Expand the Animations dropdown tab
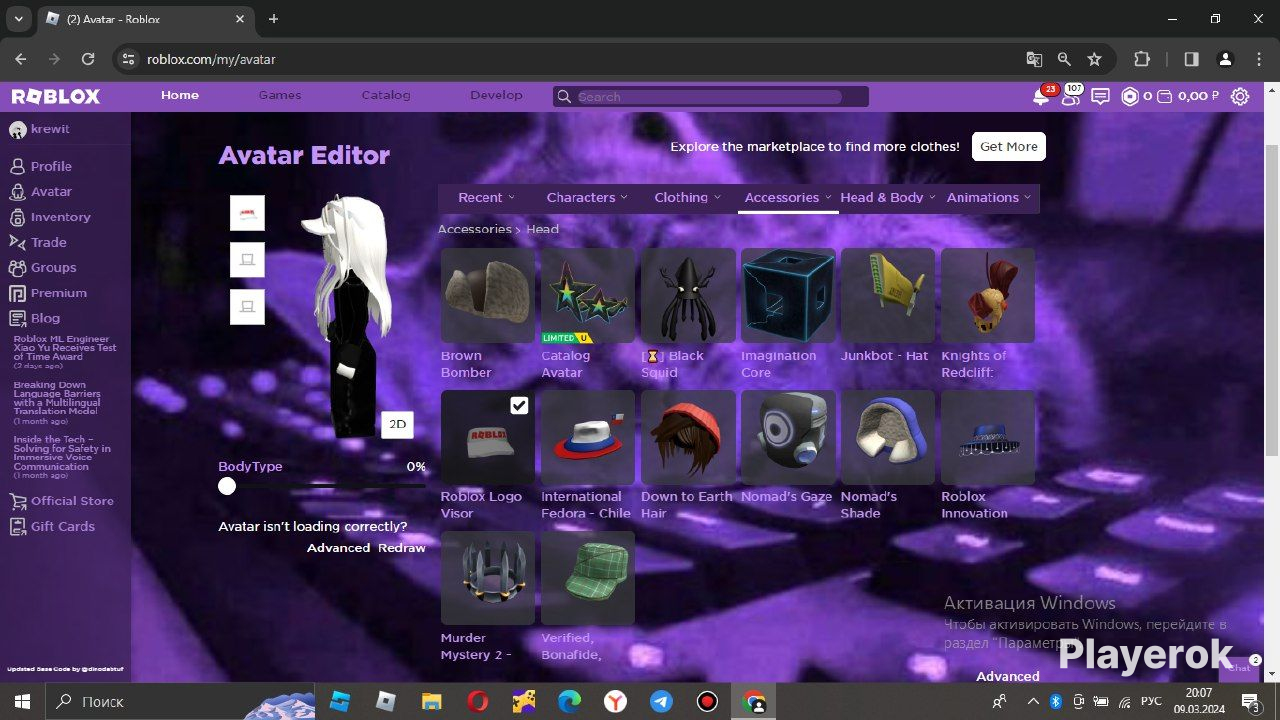 tap(989, 197)
